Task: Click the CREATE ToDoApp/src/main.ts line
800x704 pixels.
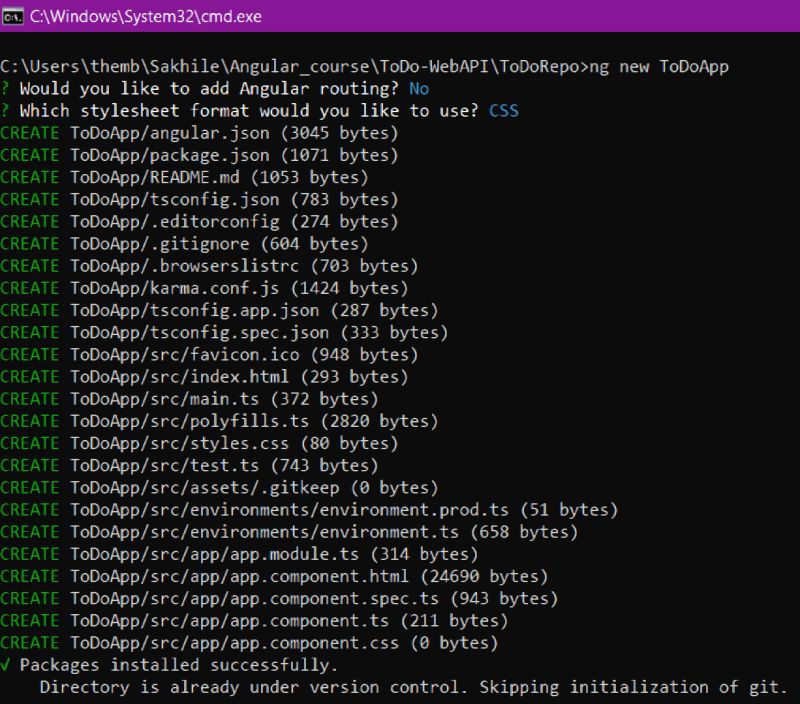Action: 160,398
